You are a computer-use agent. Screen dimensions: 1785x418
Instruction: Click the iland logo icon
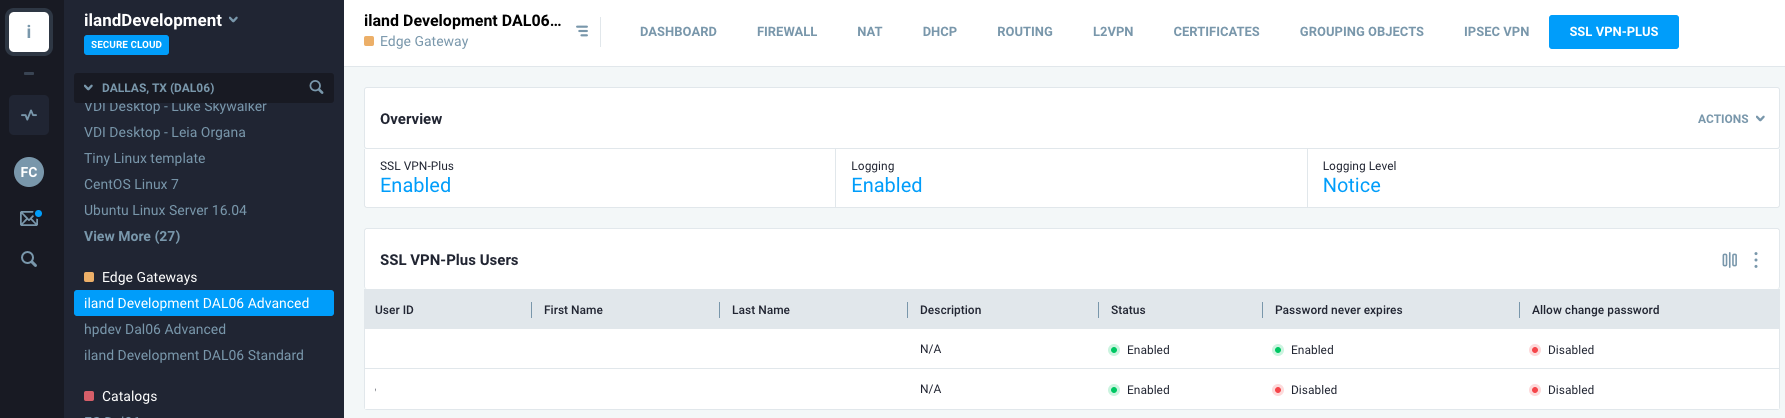29,32
